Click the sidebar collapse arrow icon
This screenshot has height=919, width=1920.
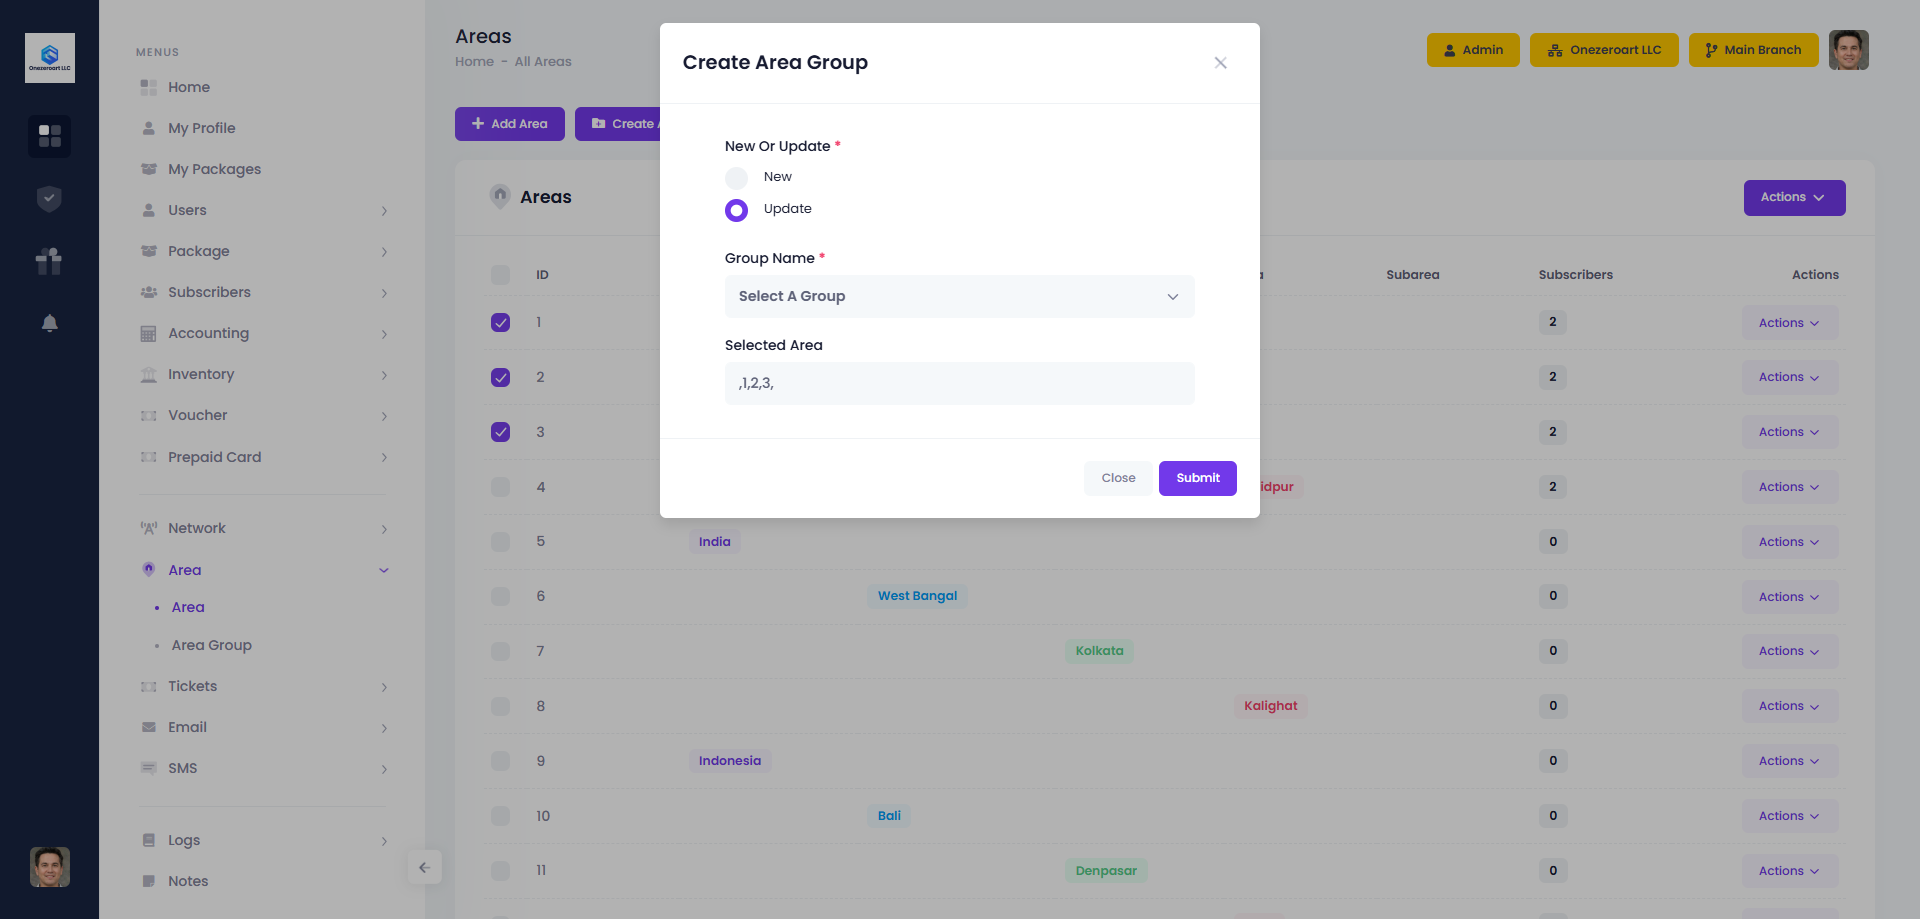[424, 867]
